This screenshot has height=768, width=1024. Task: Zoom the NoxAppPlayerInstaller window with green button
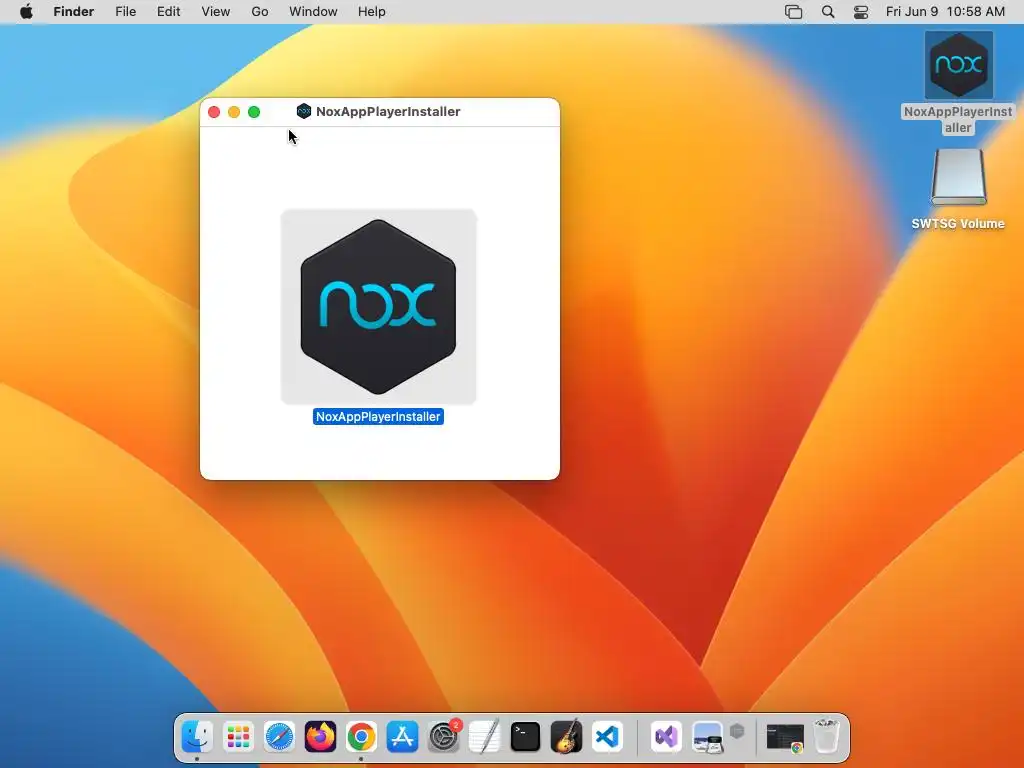tap(254, 112)
